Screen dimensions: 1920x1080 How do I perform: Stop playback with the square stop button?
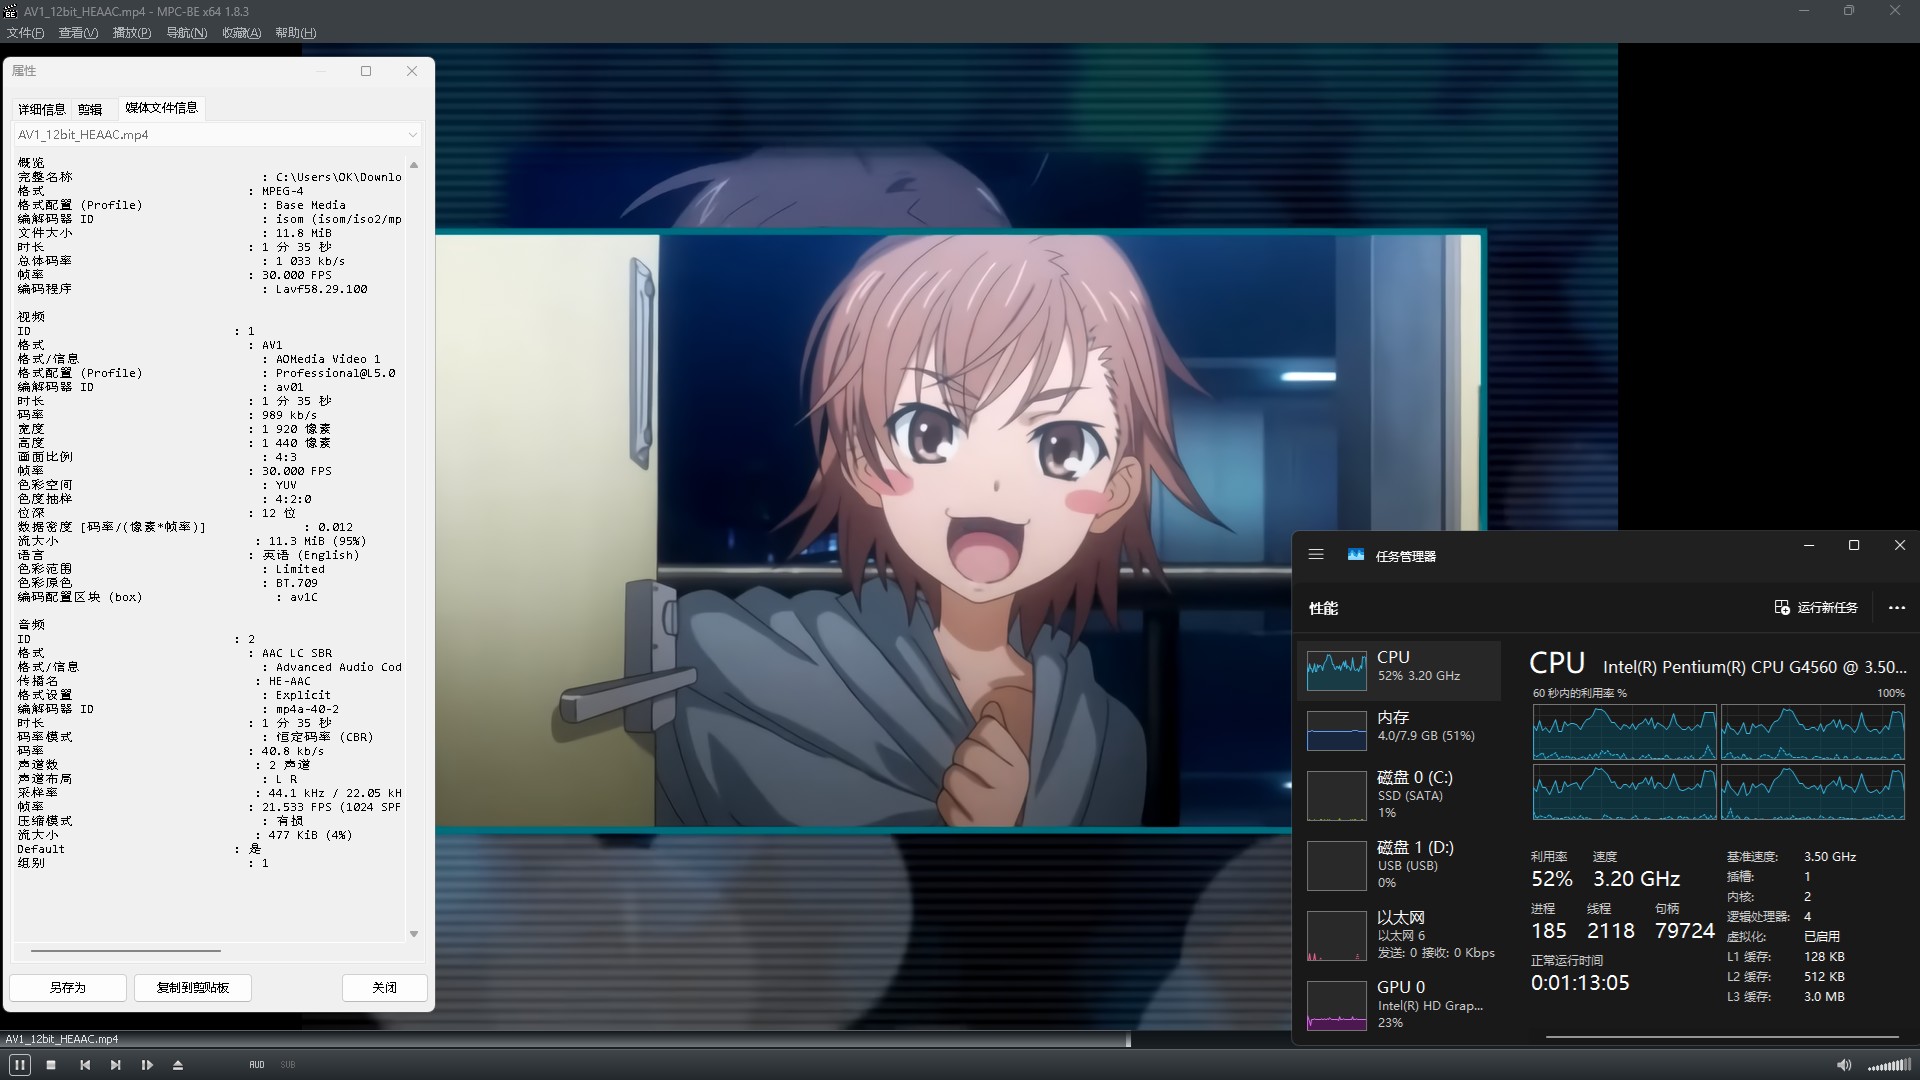point(51,1065)
